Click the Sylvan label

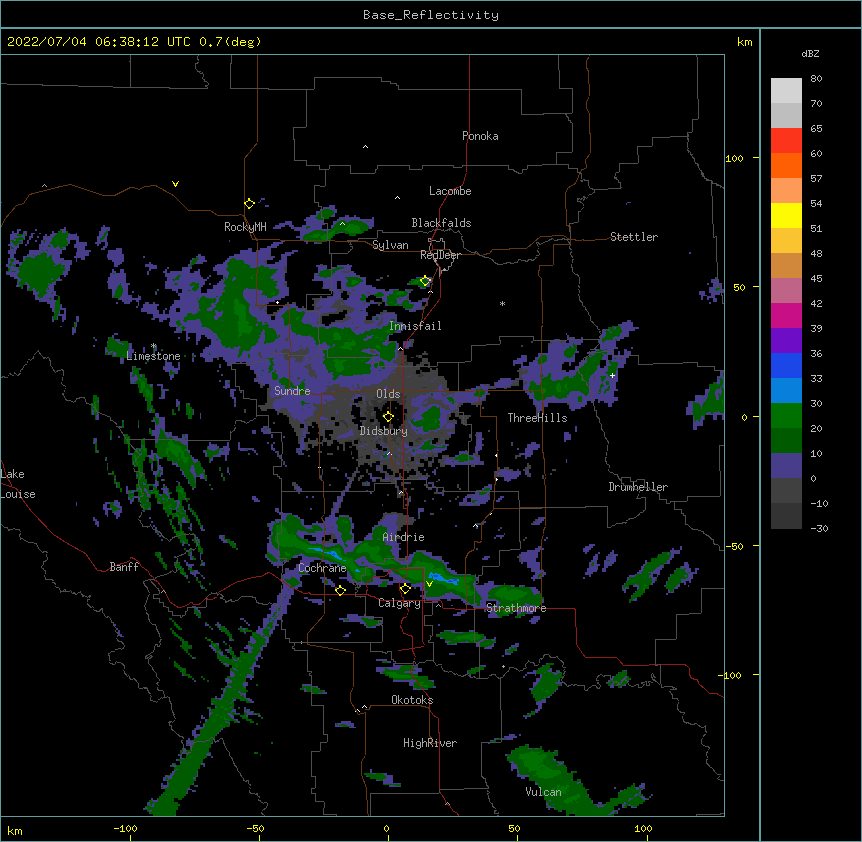coord(390,245)
